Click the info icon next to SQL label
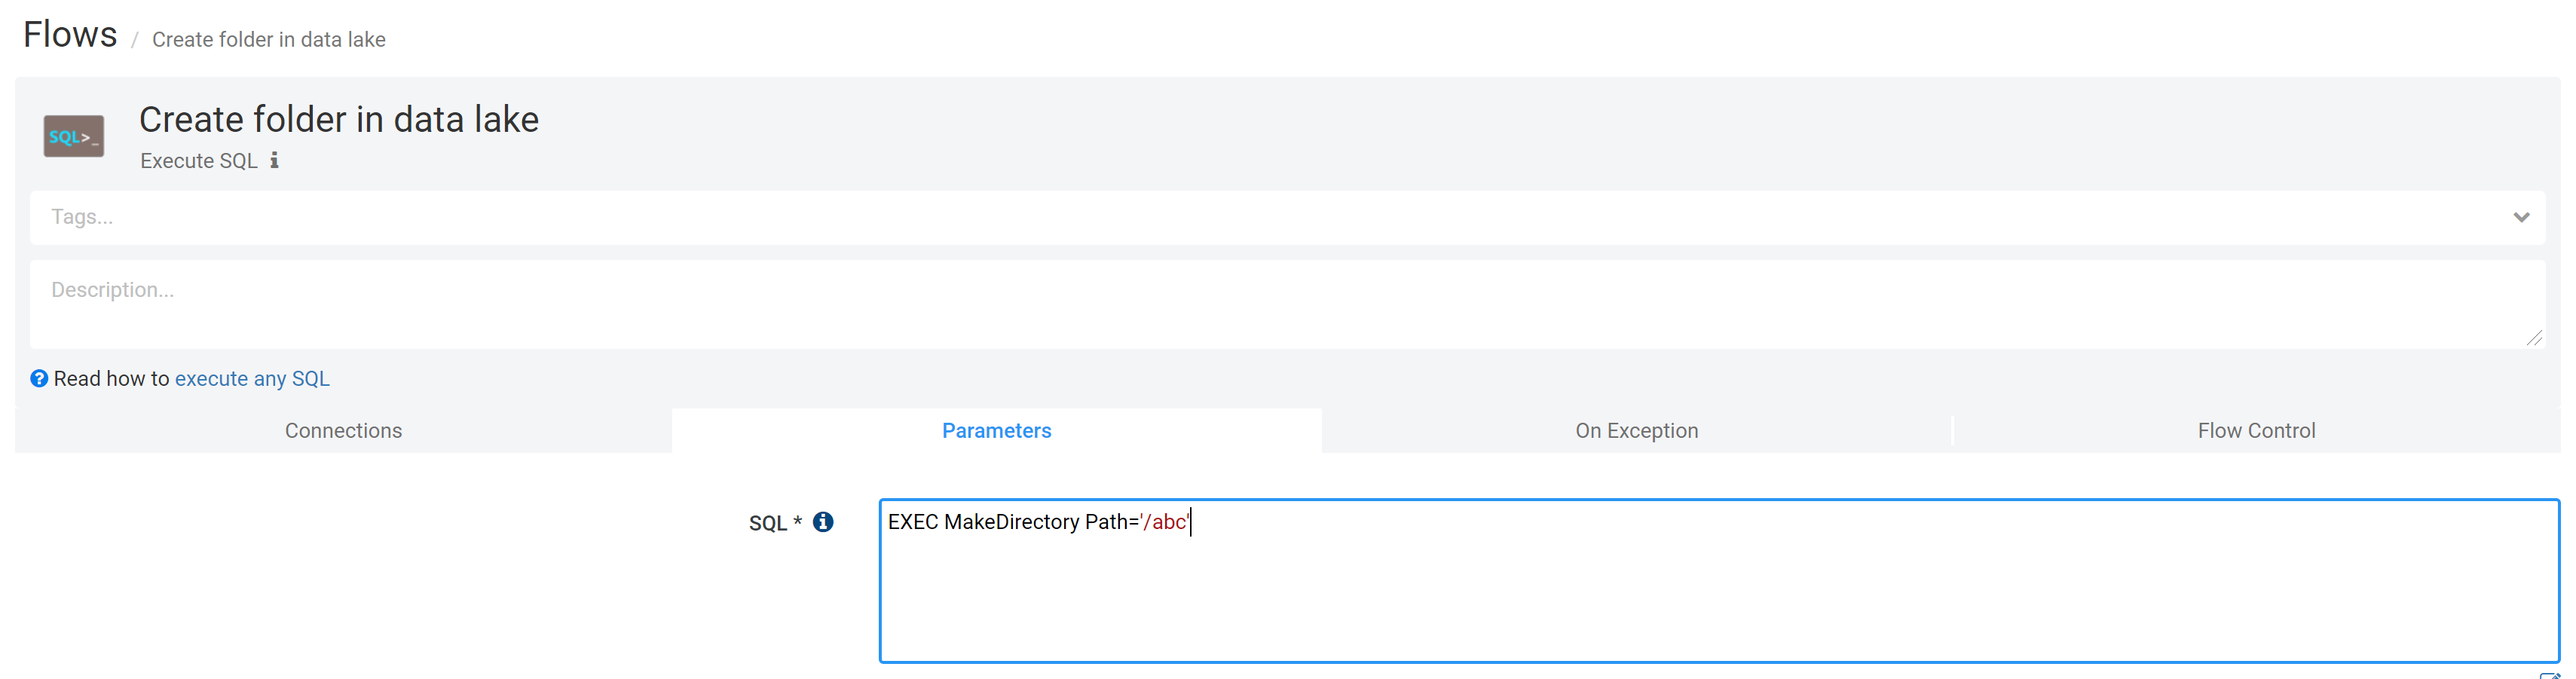This screenshot has width=2576, height=679. click(823, 522)
